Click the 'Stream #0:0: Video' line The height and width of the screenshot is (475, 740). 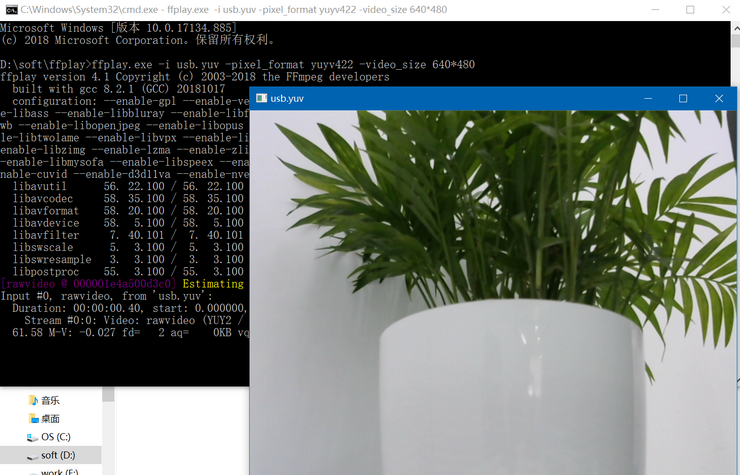coord(134,321)
